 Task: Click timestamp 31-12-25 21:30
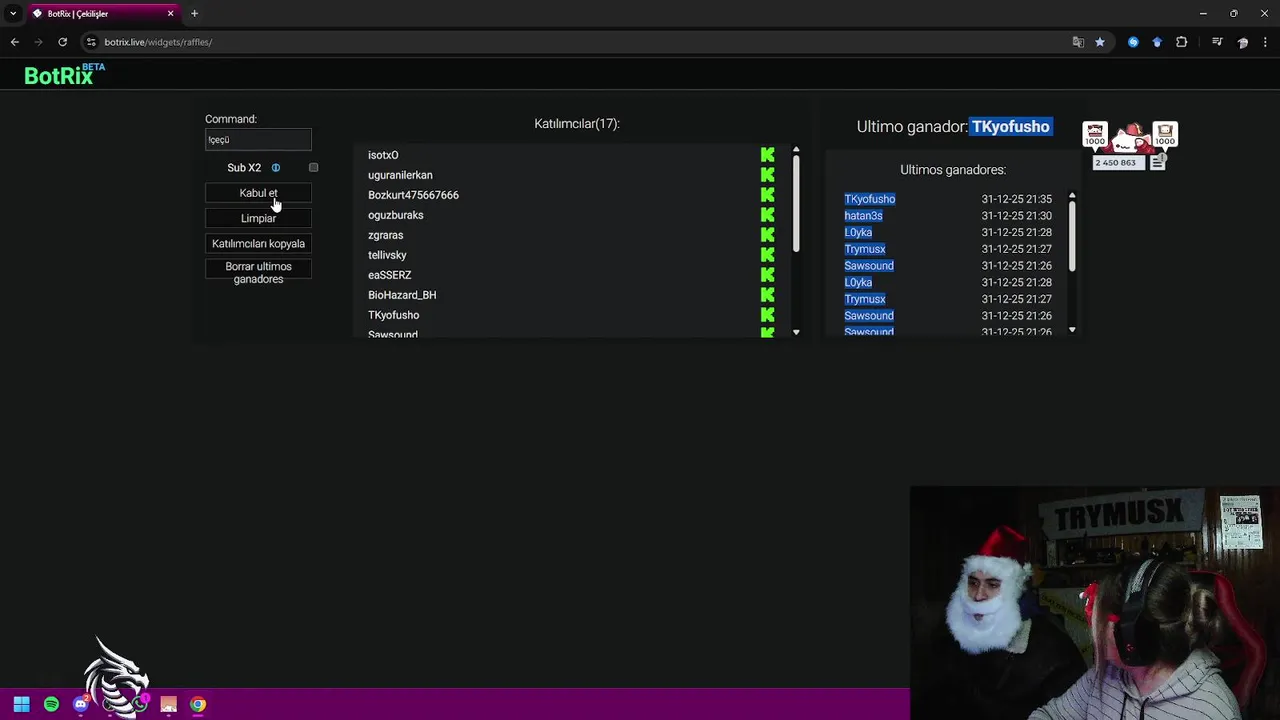[1016, 216]
